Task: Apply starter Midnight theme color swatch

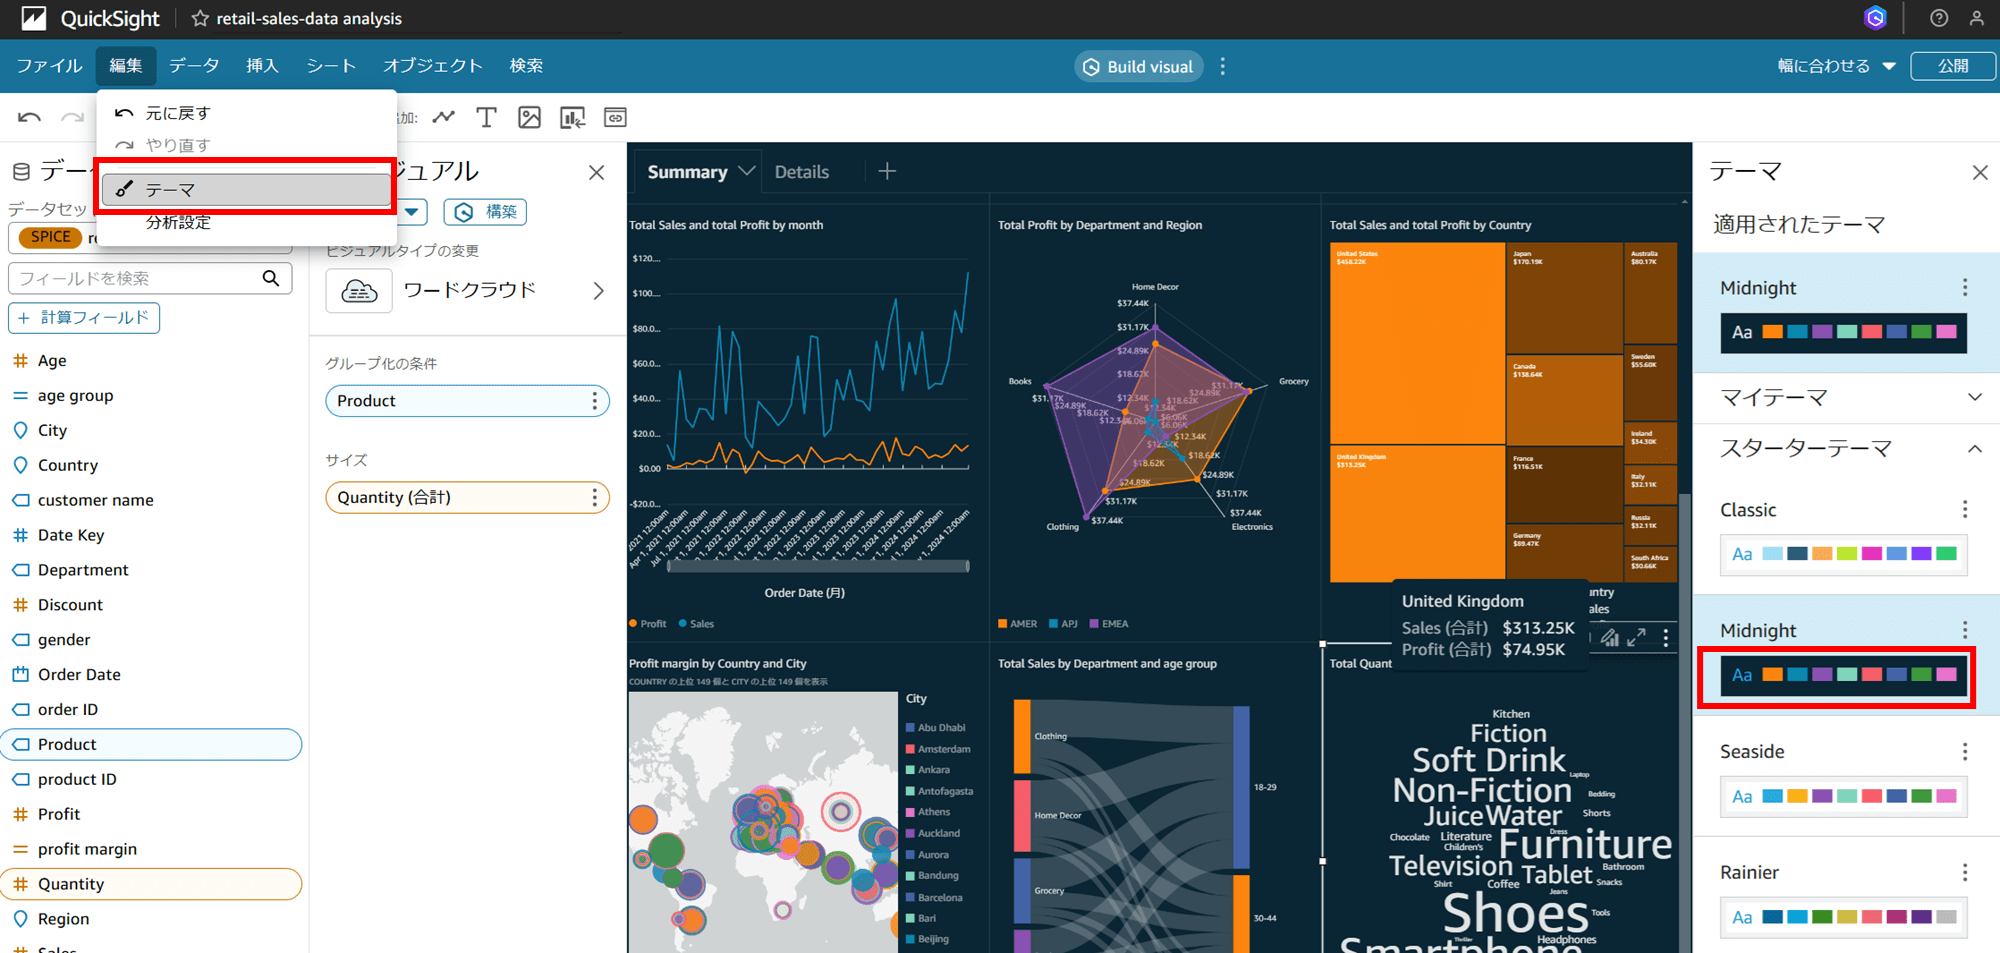Action: click(x=1844, y=675)
